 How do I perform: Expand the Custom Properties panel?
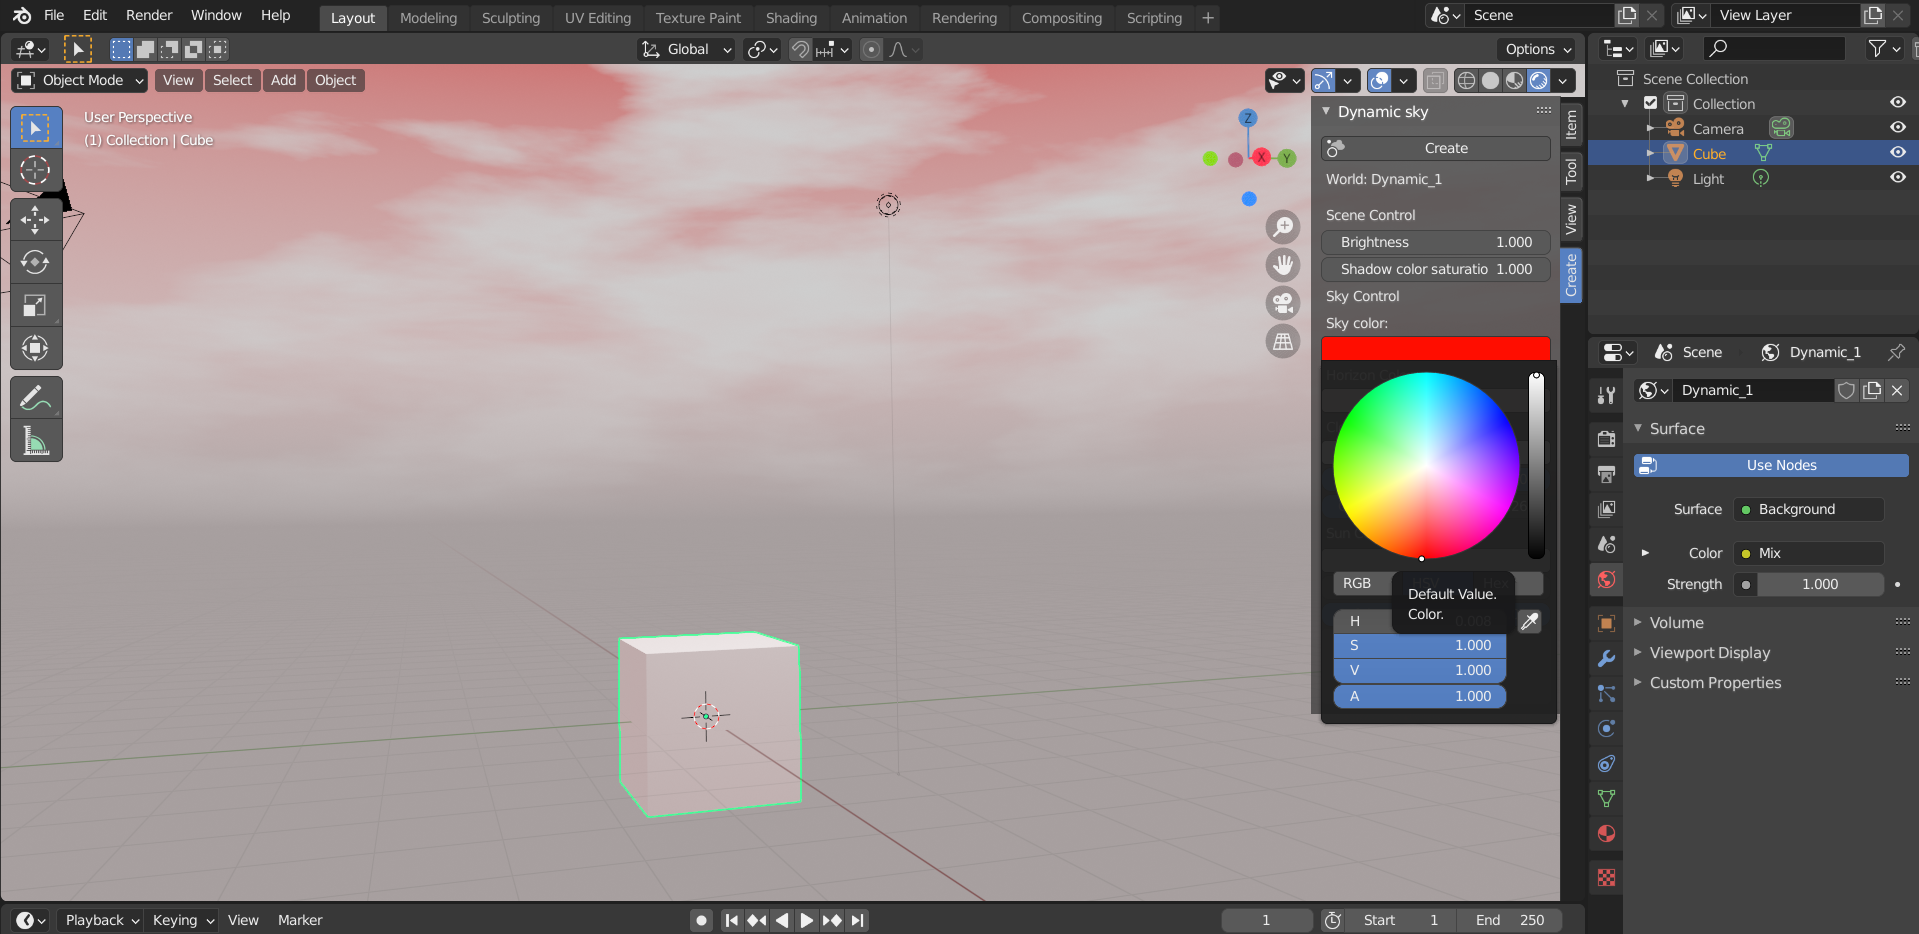coord(1715,683)
